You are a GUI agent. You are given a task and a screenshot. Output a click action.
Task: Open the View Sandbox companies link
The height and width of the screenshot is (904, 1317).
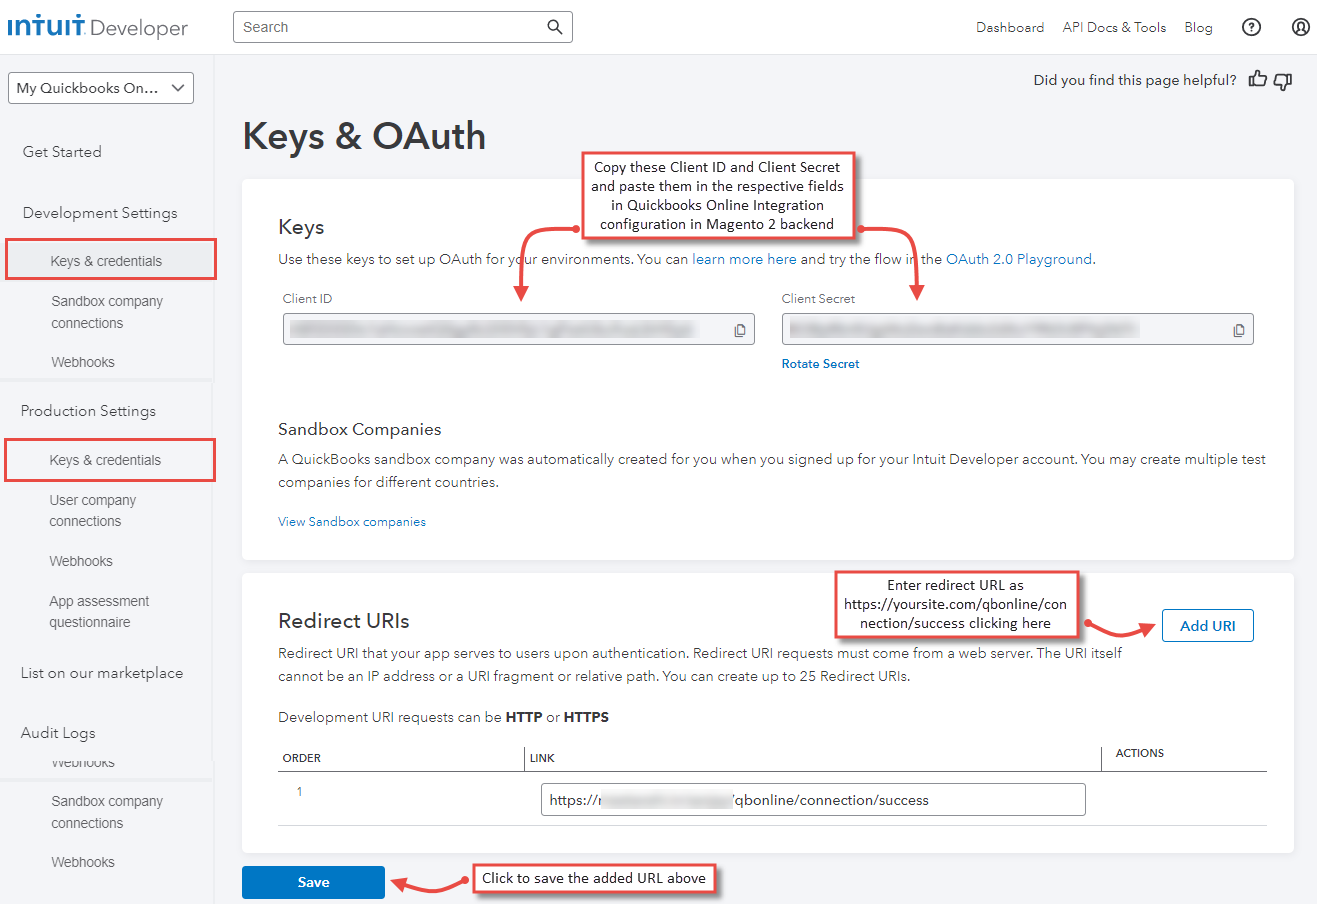point(352,522)
